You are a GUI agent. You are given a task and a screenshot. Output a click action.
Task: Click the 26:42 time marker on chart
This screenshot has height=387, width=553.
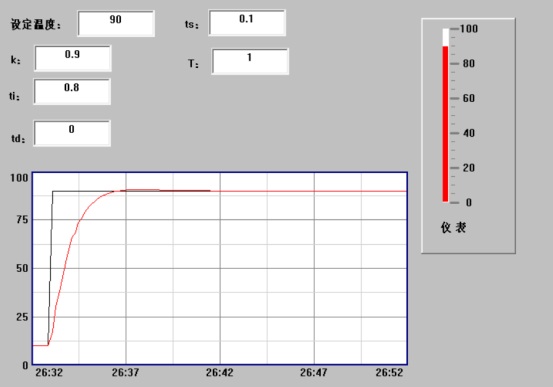point(220,373)
